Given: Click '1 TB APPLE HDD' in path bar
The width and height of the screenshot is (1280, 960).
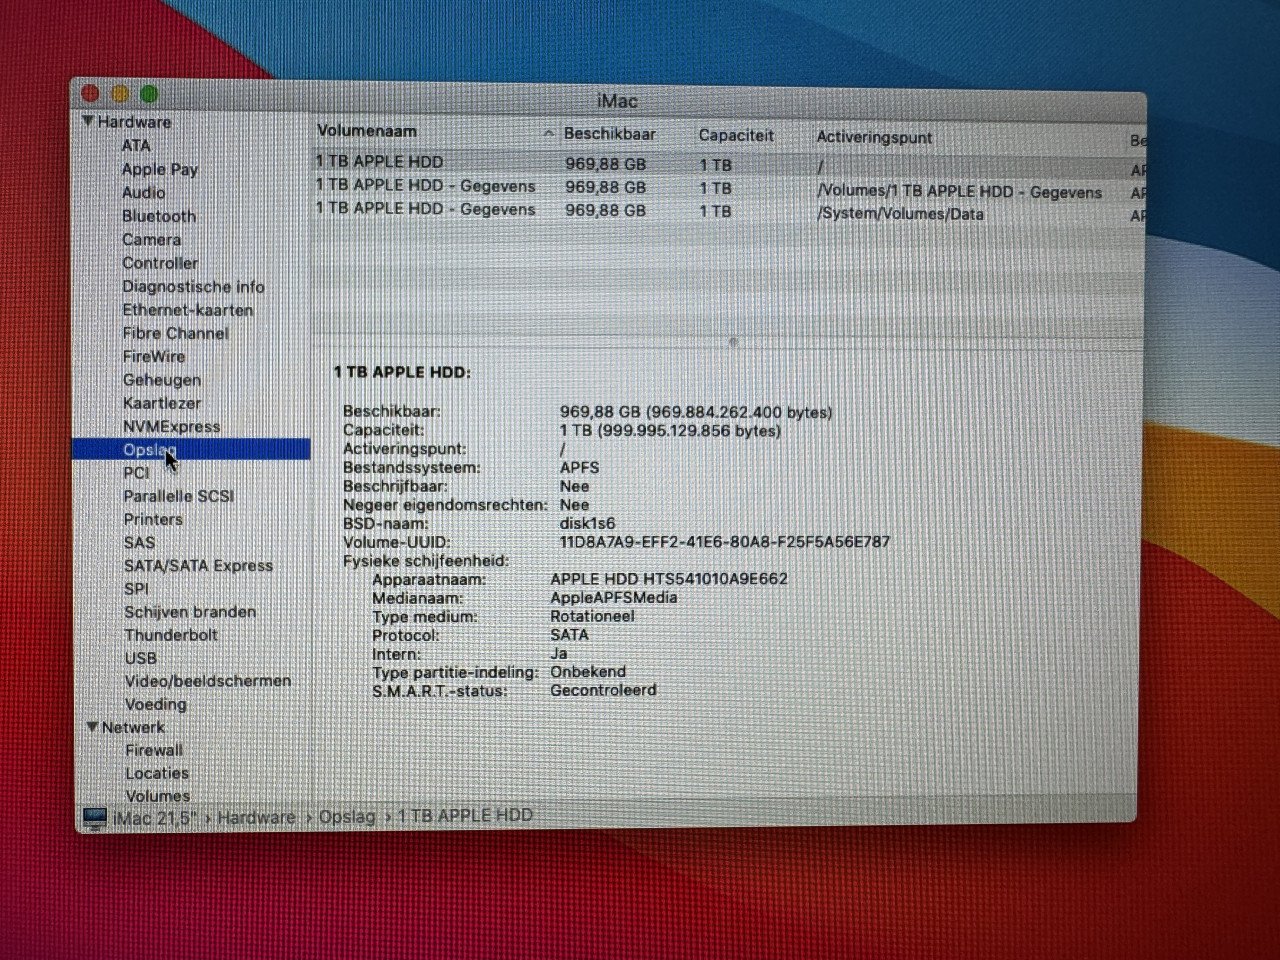Looking at the screenshot, I should (x=465, y=815).
